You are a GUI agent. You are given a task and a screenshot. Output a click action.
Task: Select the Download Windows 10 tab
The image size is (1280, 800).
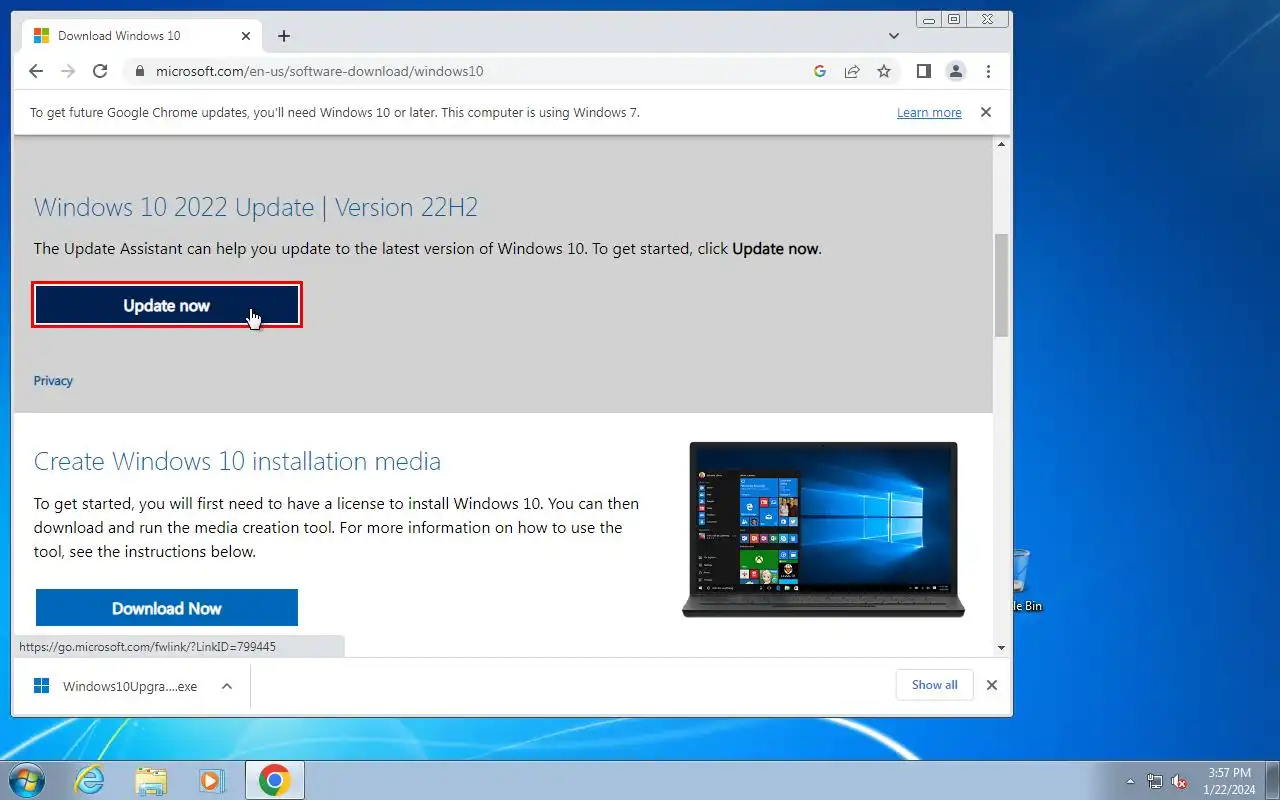[x=141, y=36]
